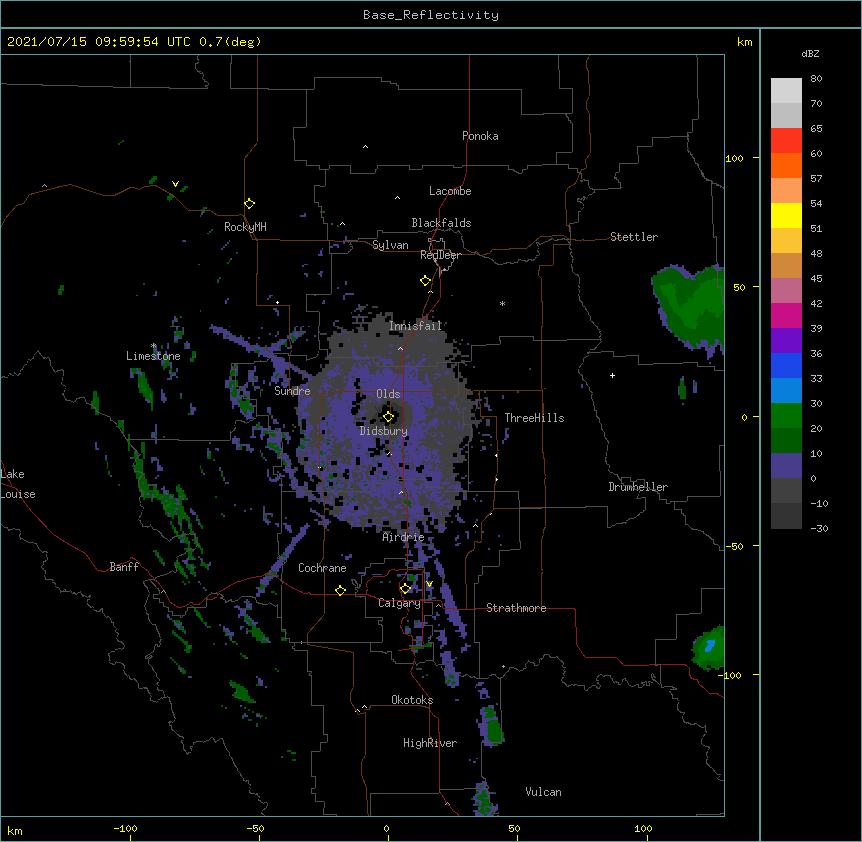This screenshot has width=862, height=842.
Task: Click the dBZ legend heading
Action: 810,53
